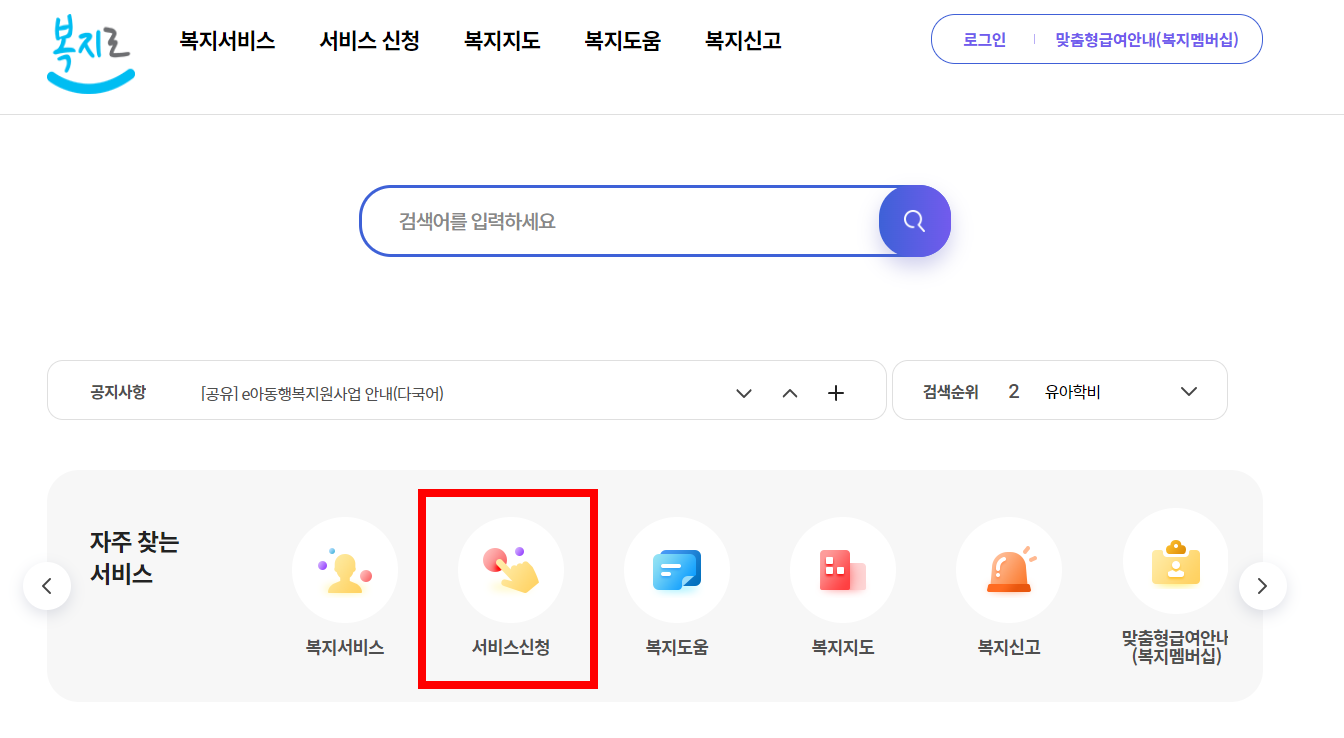Open the 검색순위 ranking dropdown

click(x=1189, y=392)
